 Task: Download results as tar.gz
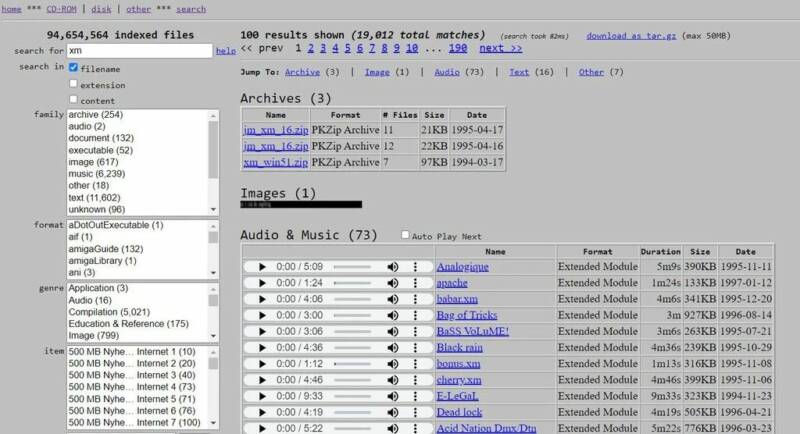[x=631, y=36]
